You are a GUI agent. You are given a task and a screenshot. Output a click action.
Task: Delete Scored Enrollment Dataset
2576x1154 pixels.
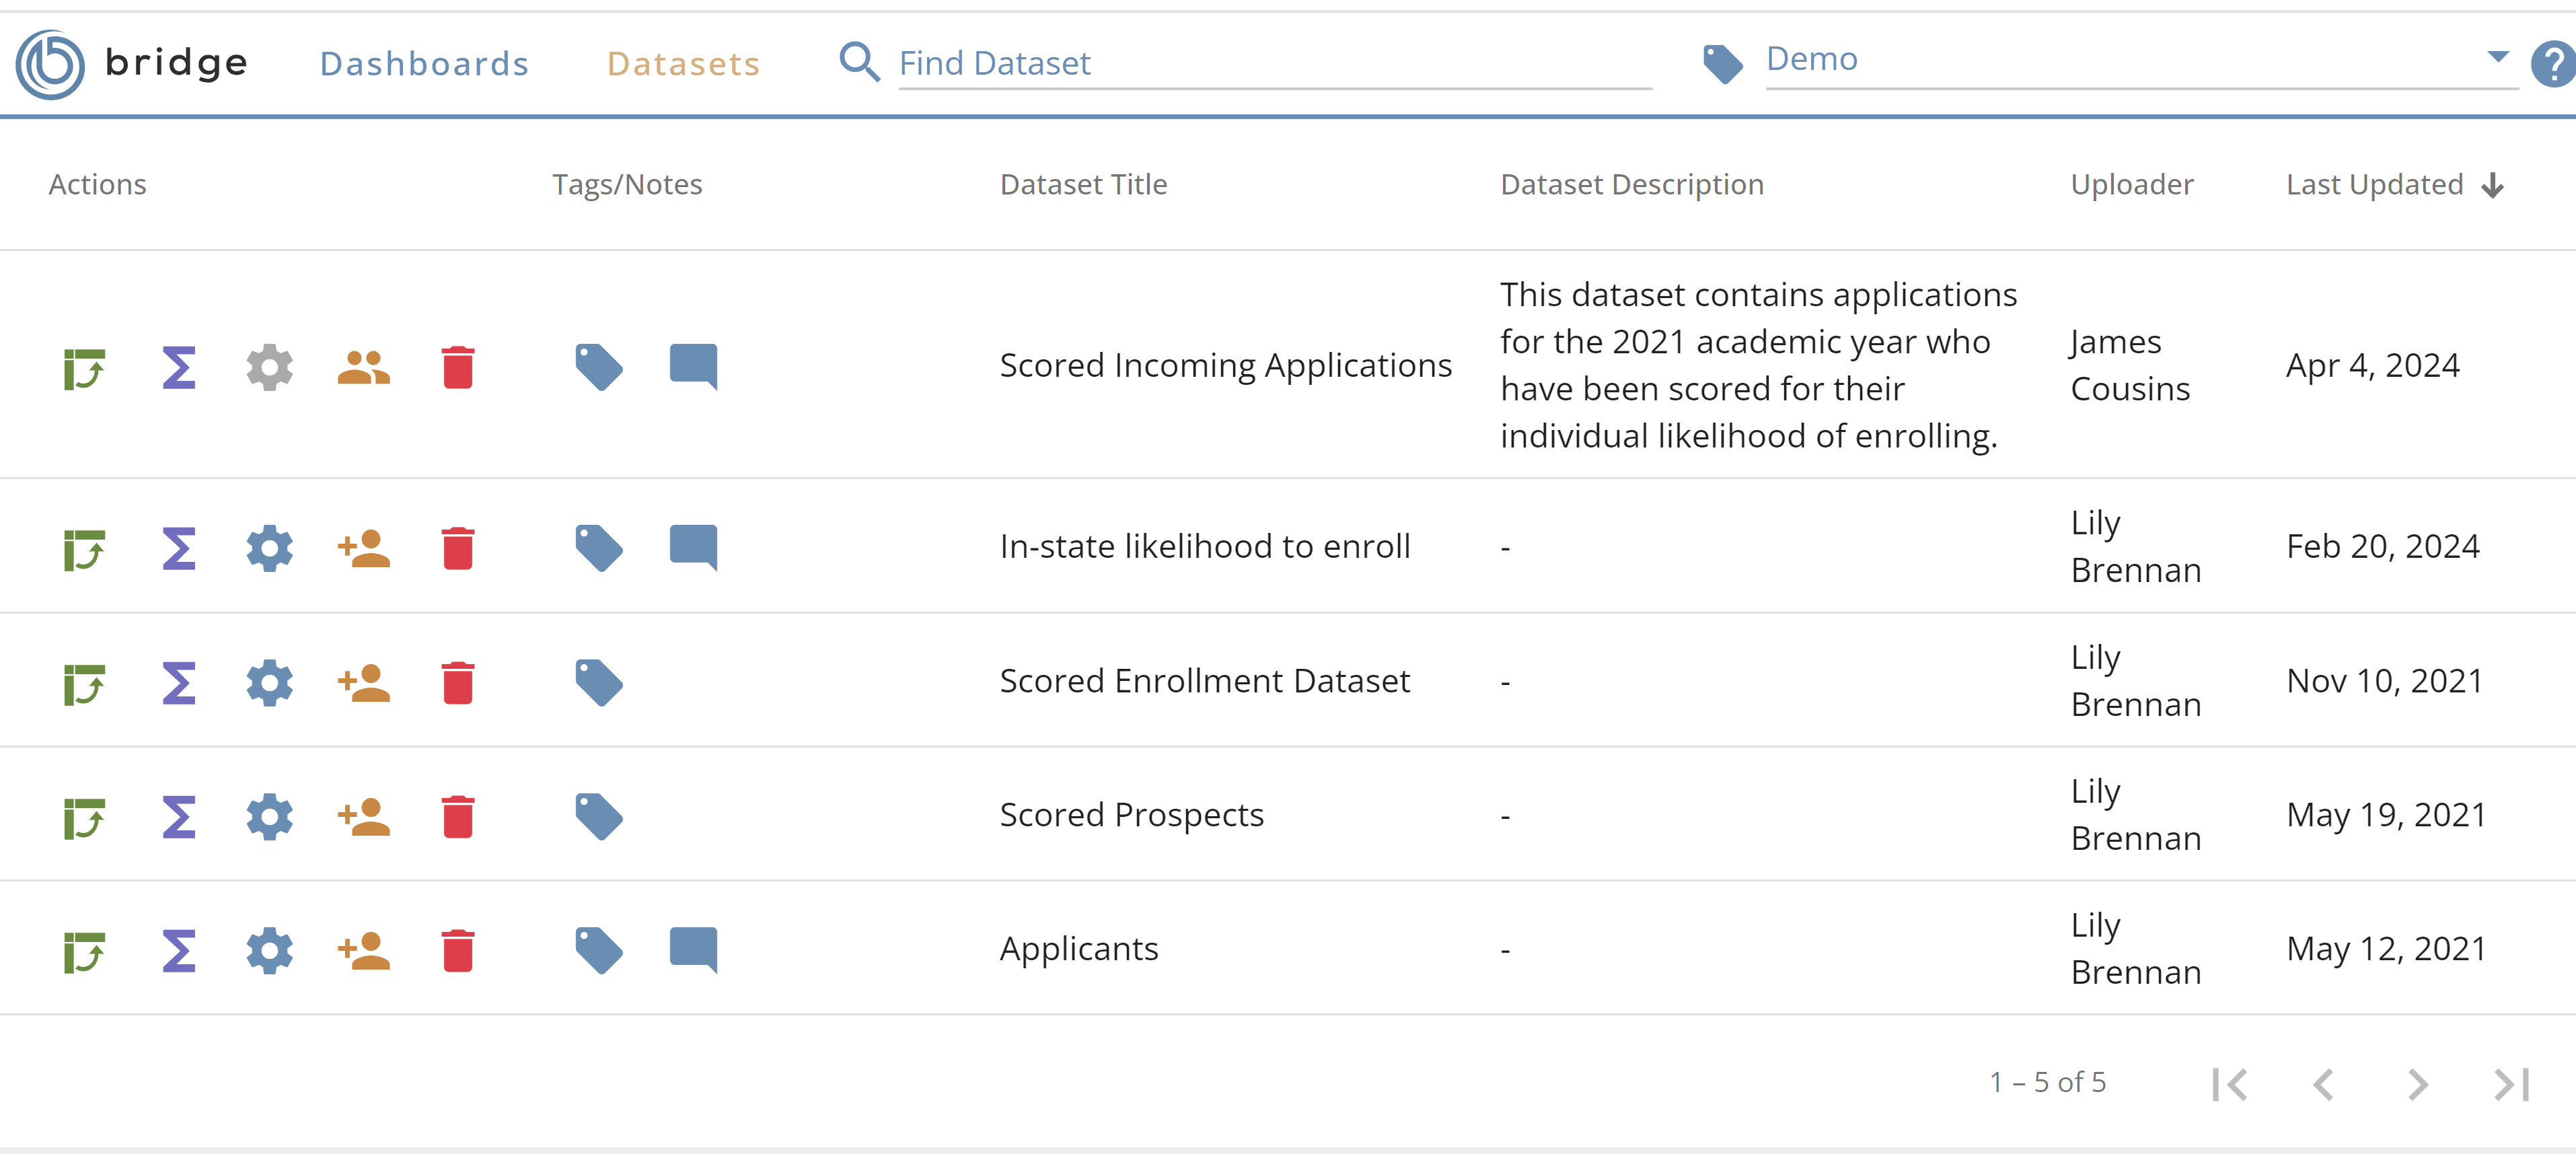point(458,683)
